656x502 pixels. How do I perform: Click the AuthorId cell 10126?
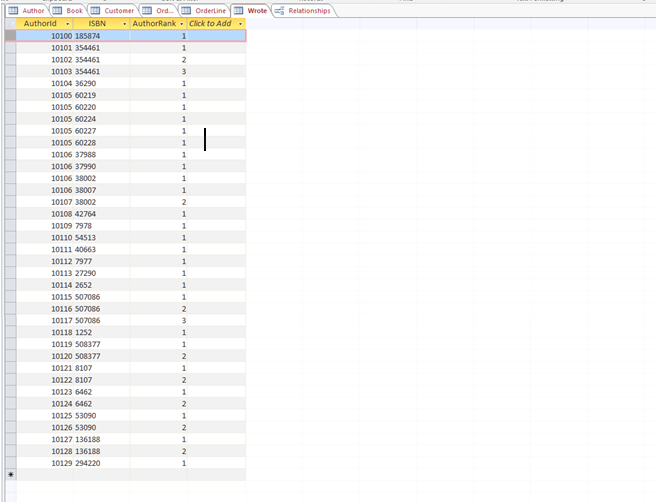click(x=45, y=428)
